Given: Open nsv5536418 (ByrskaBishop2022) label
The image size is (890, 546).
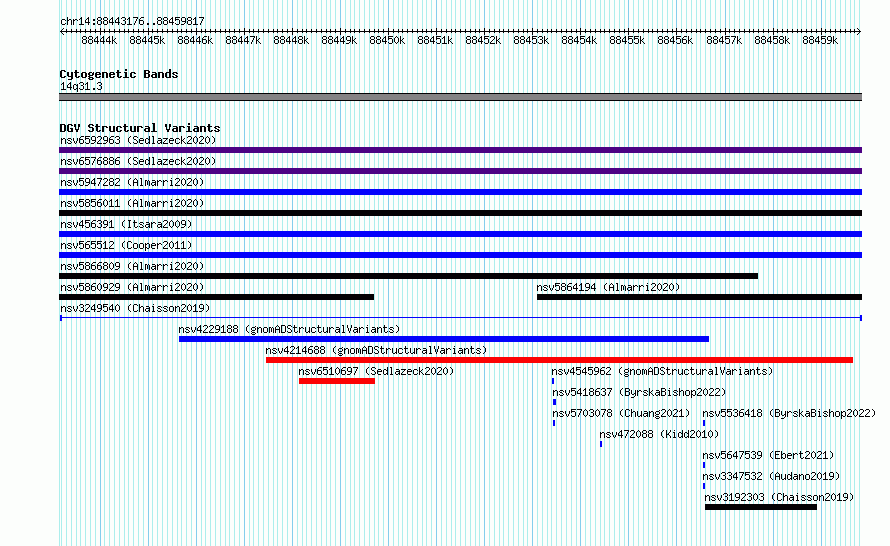Looking at the screenshot, I should pyautogui.click(x=789, y=413).
